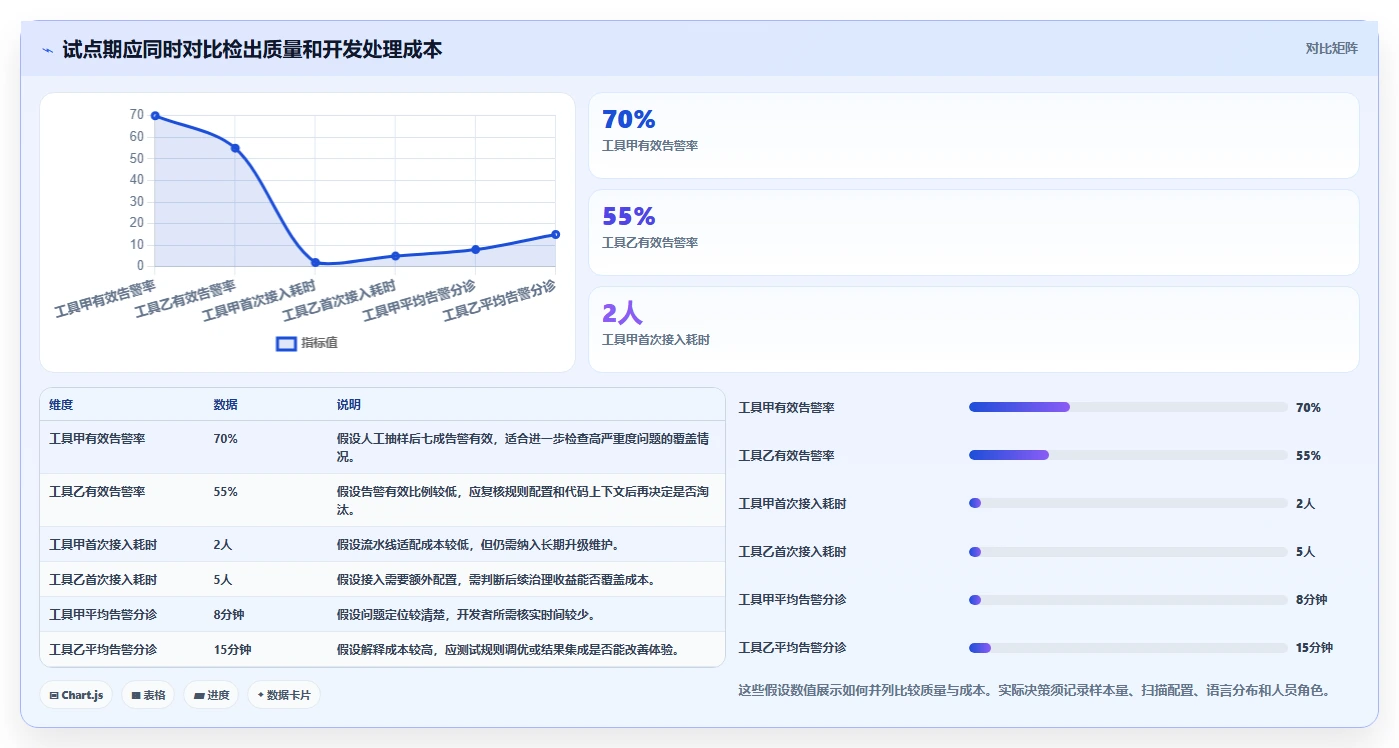Click the 工具乙平均告警分诊 progress bar

tap(1128, 647)
